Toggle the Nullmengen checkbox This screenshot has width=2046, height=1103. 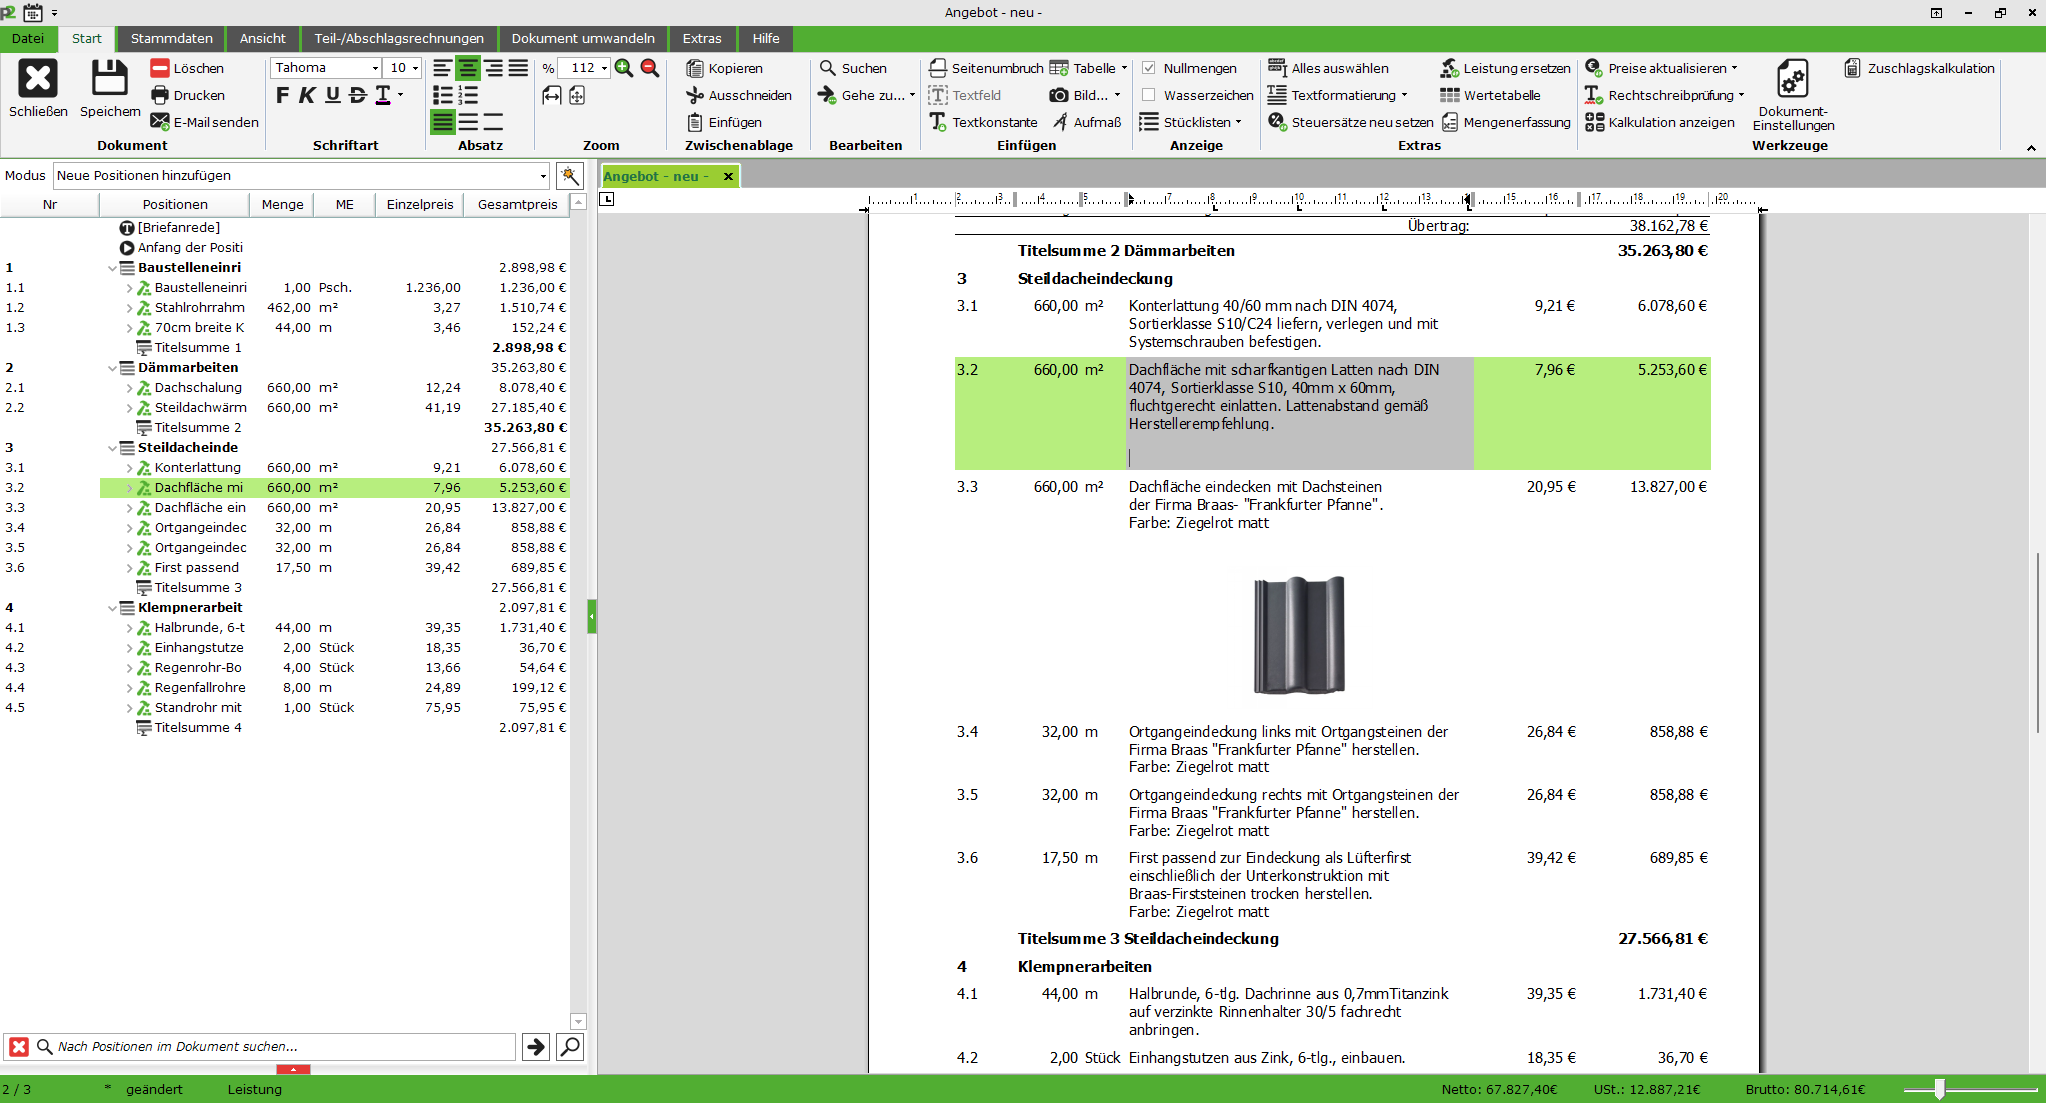point(1149,68)
